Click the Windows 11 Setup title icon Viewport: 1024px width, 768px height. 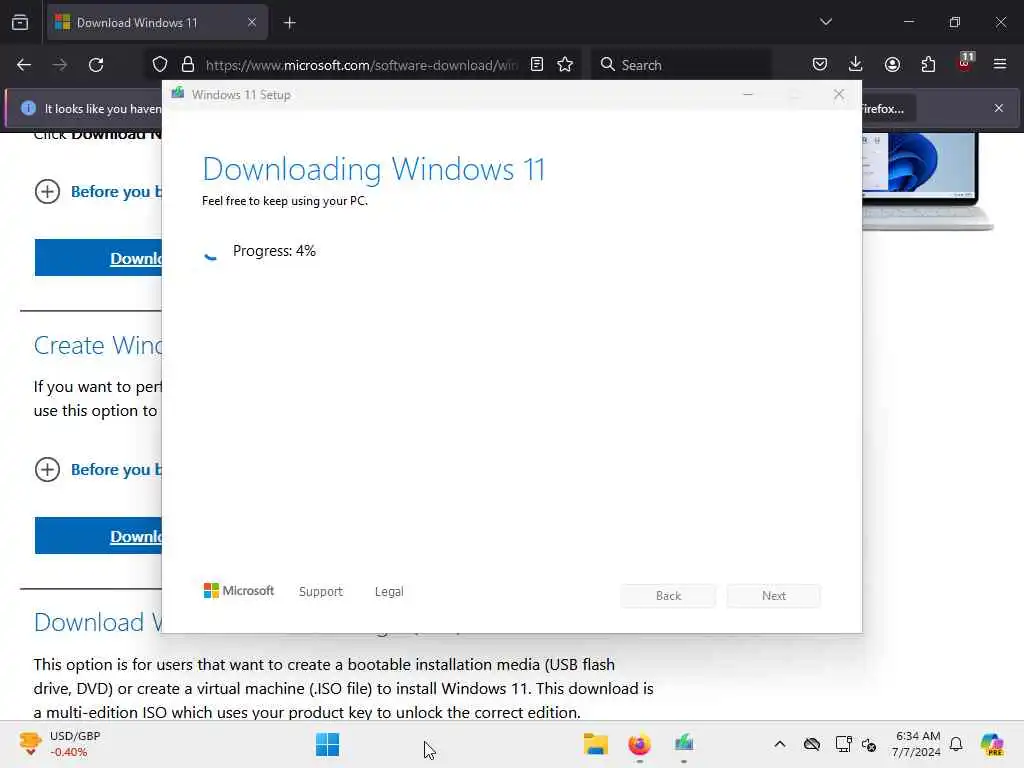tap(178, 94)
